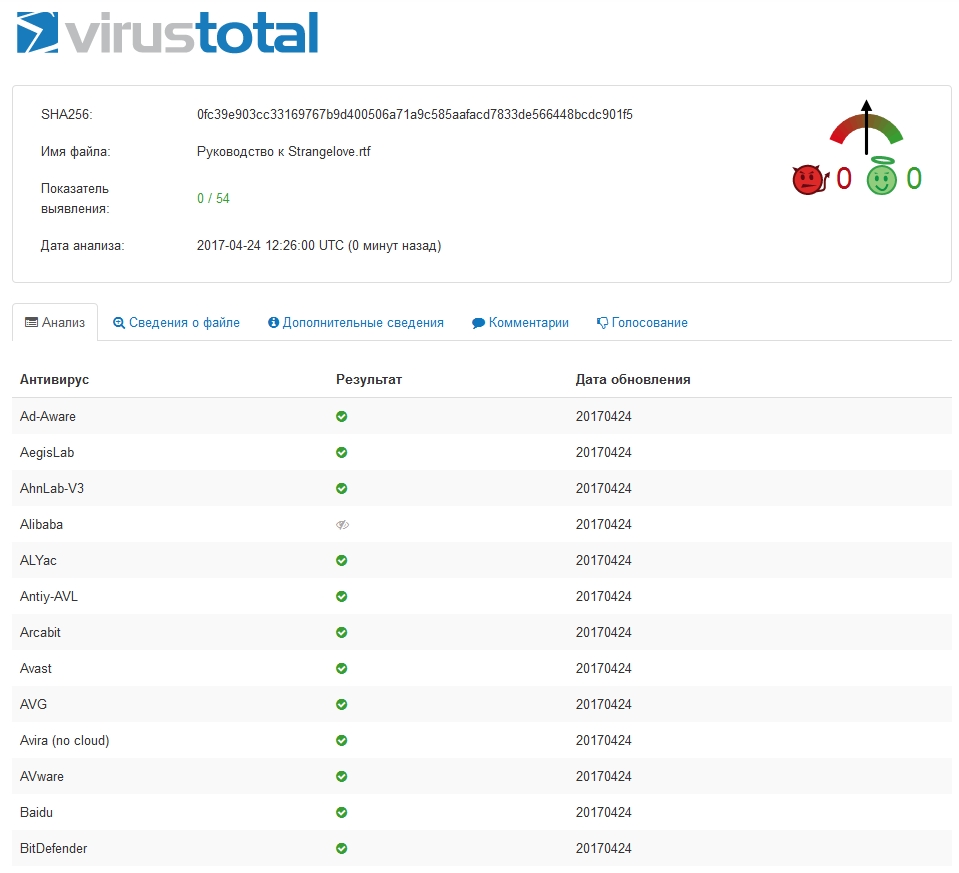Click the update date in the Alibaba row
The height and width of the screenshot is (873, 959).
pyautogui.click(x=604, y=524)
